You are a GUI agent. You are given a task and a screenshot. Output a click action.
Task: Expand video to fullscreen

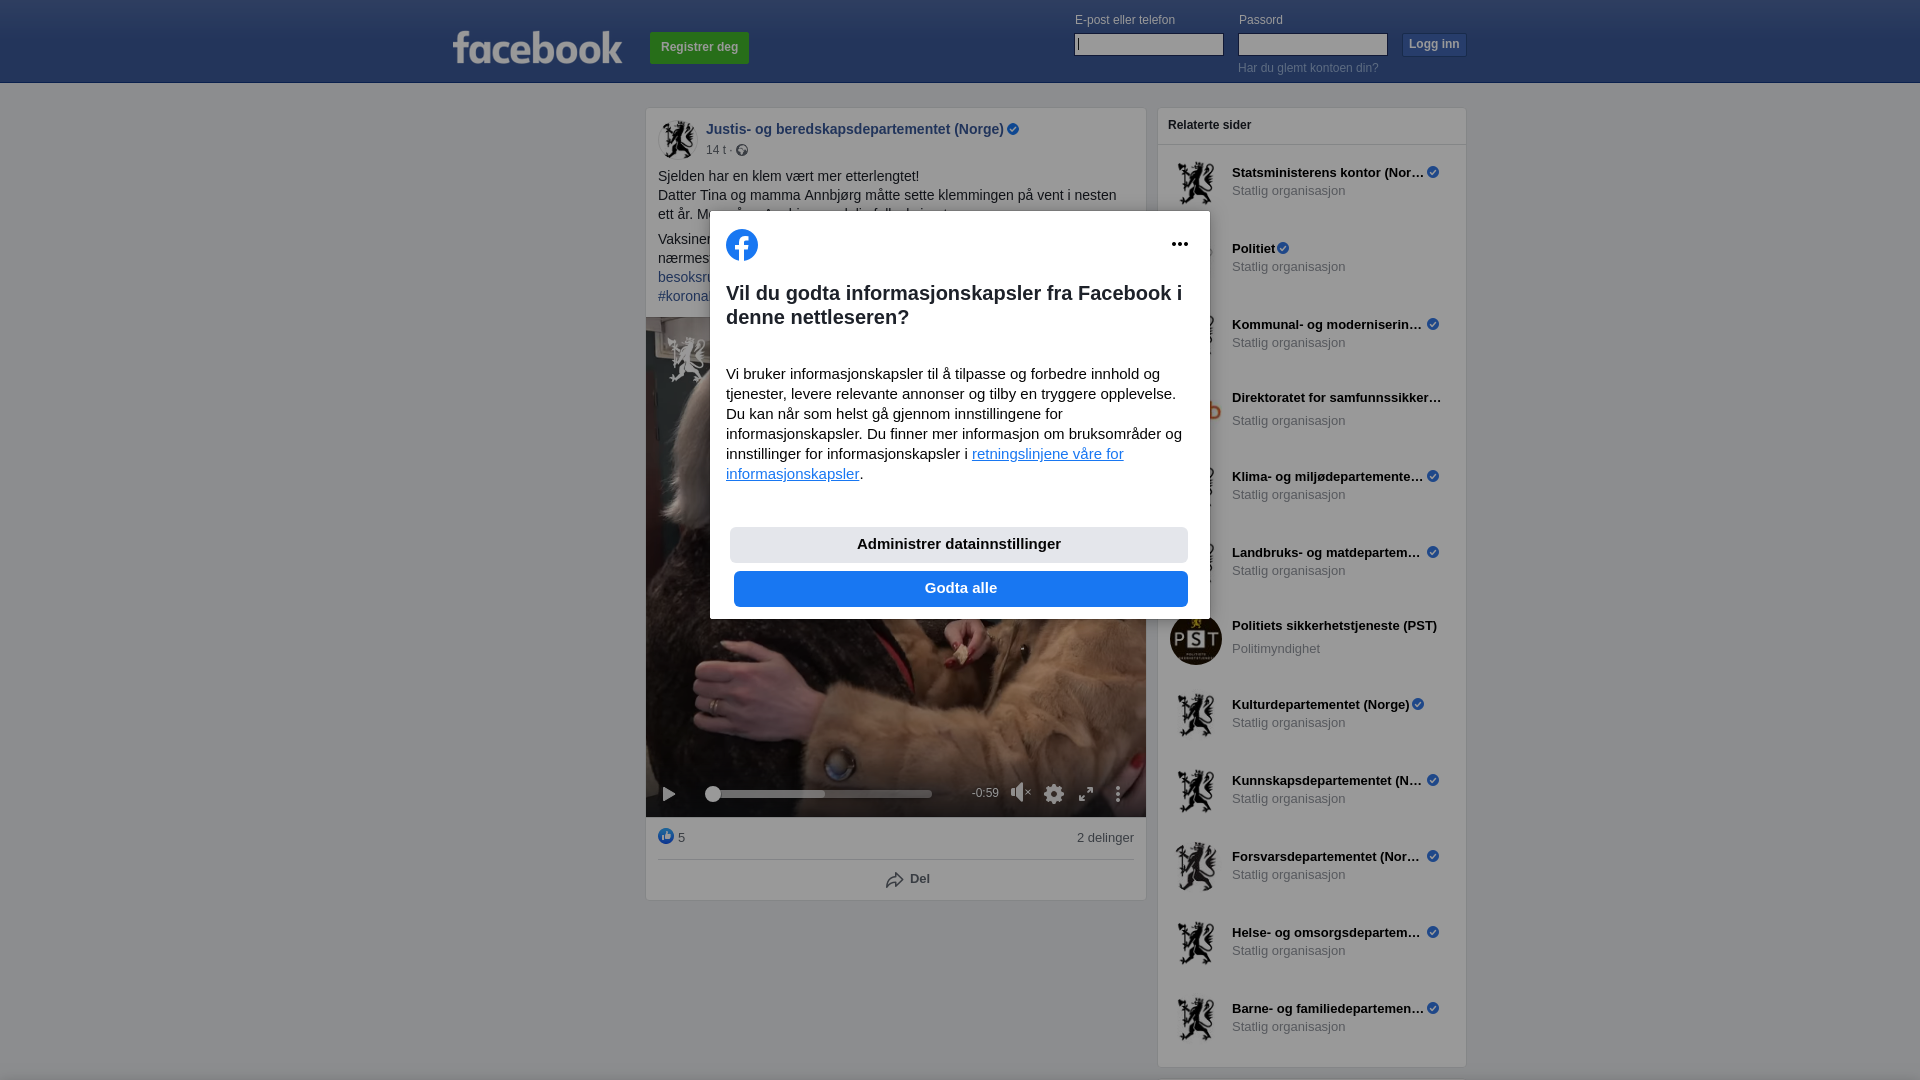[x=1086, y=794]
